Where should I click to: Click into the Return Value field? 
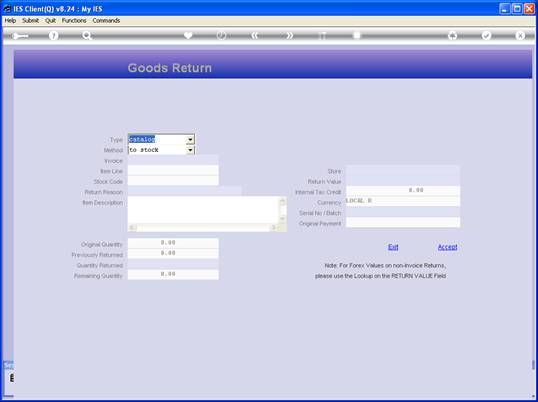click(x=403, y=181)
